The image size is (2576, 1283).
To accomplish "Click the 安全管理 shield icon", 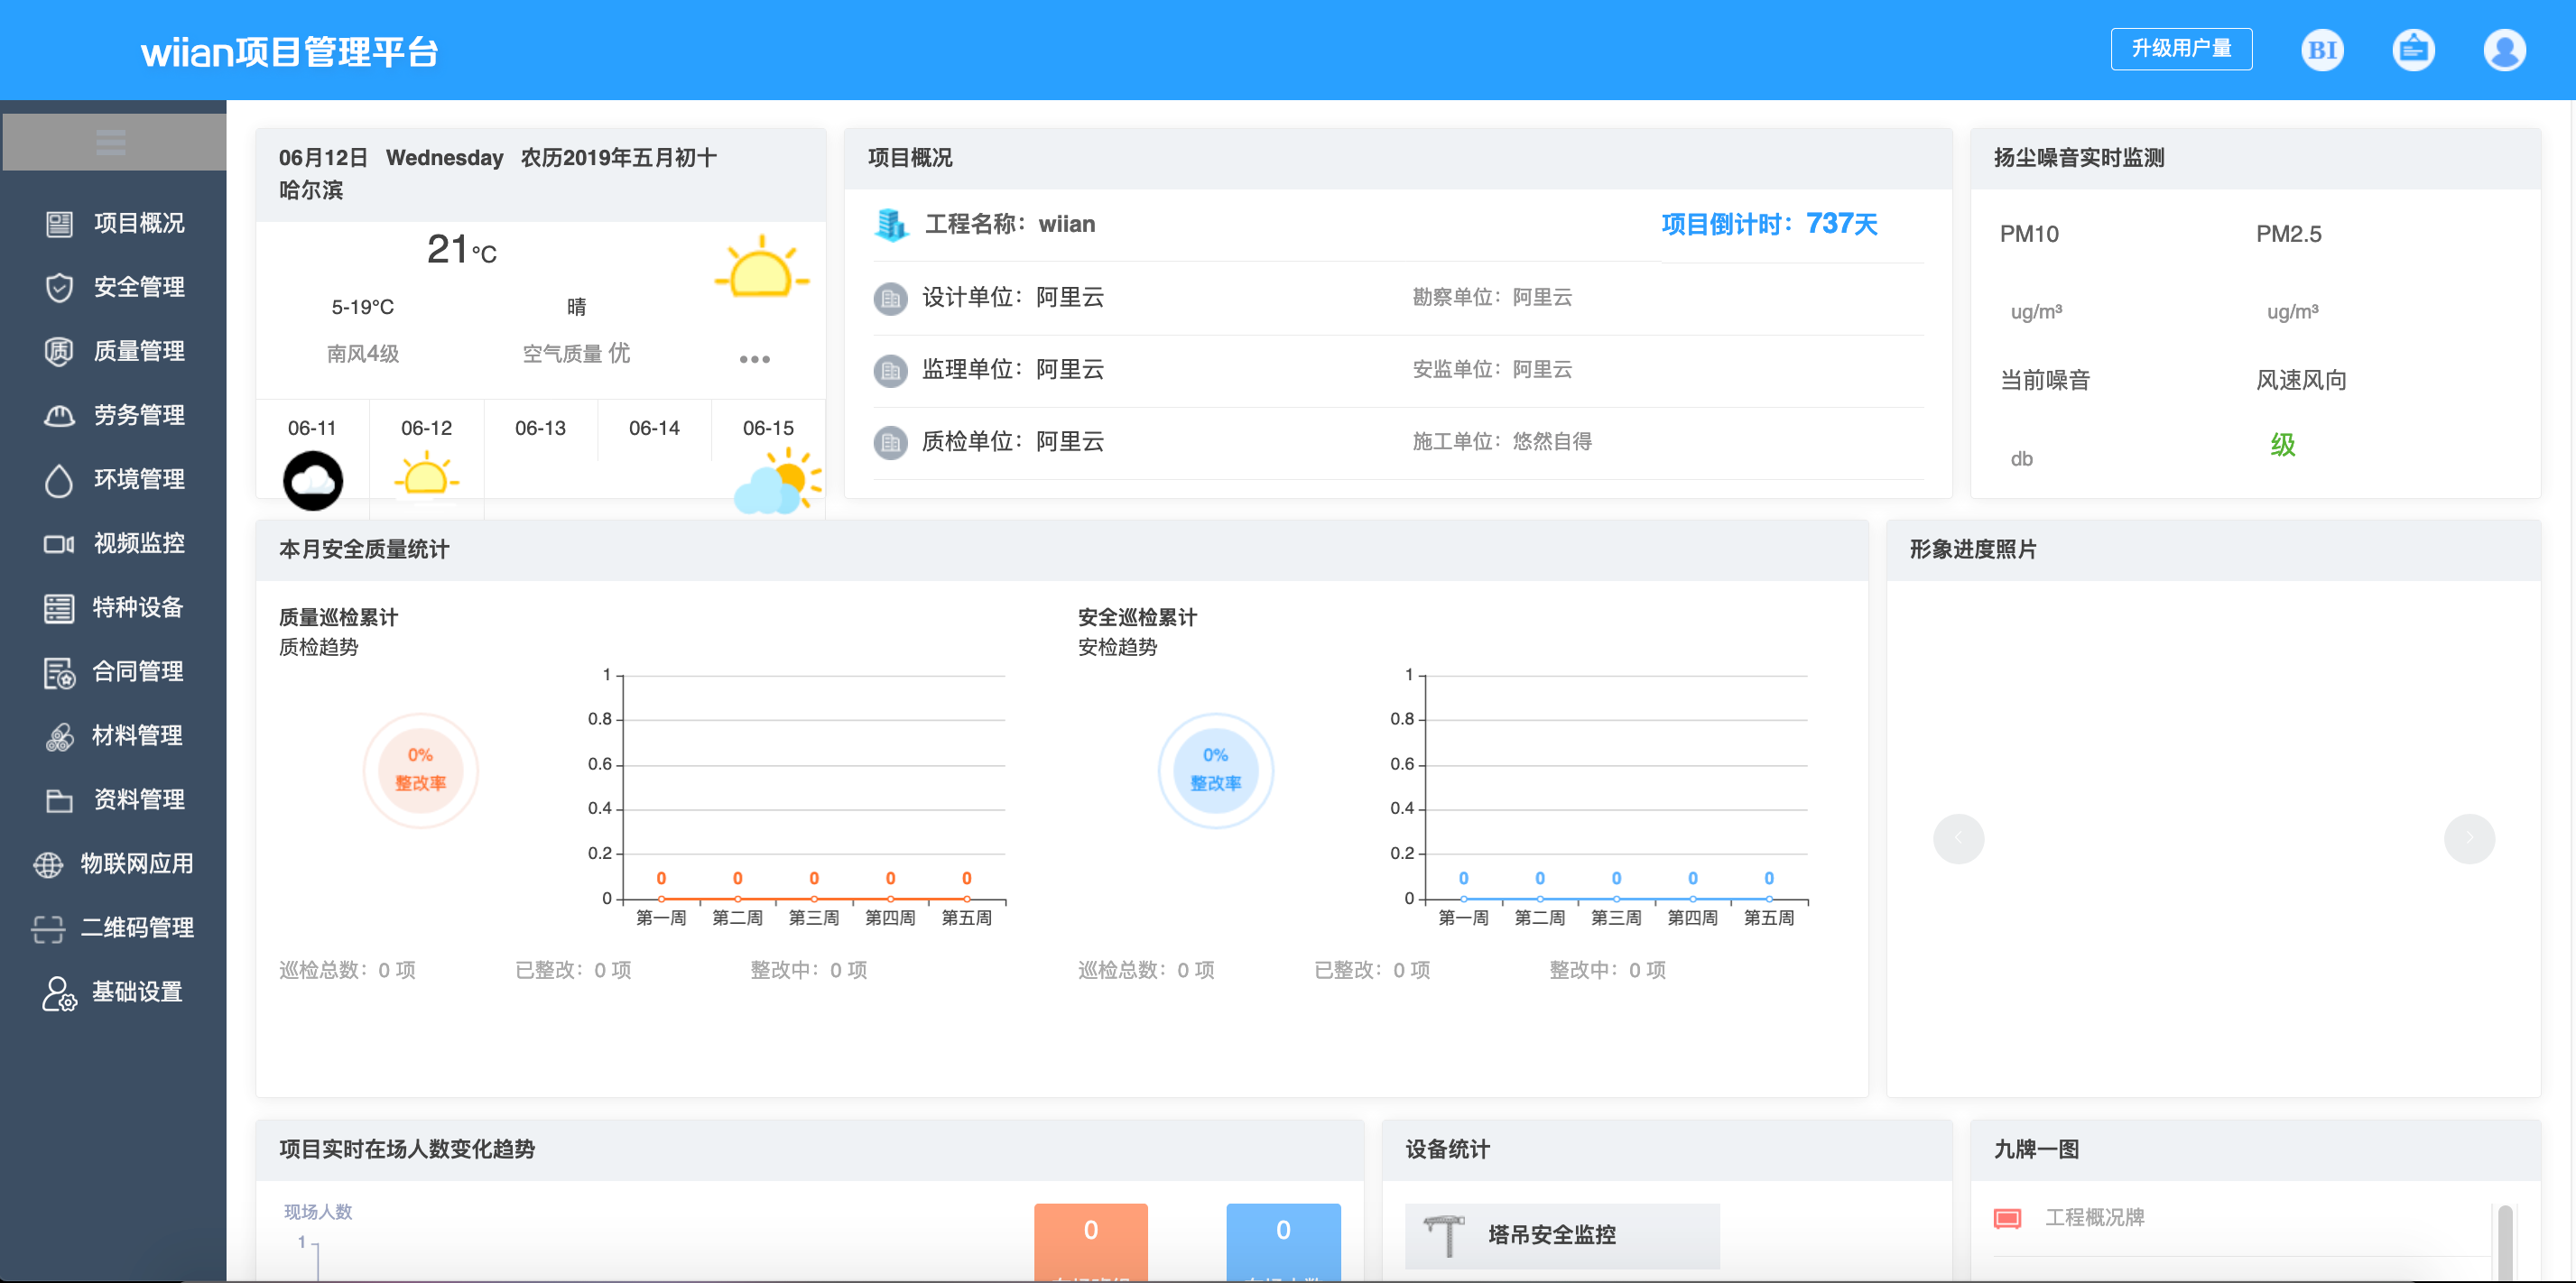I will point(60,287).
